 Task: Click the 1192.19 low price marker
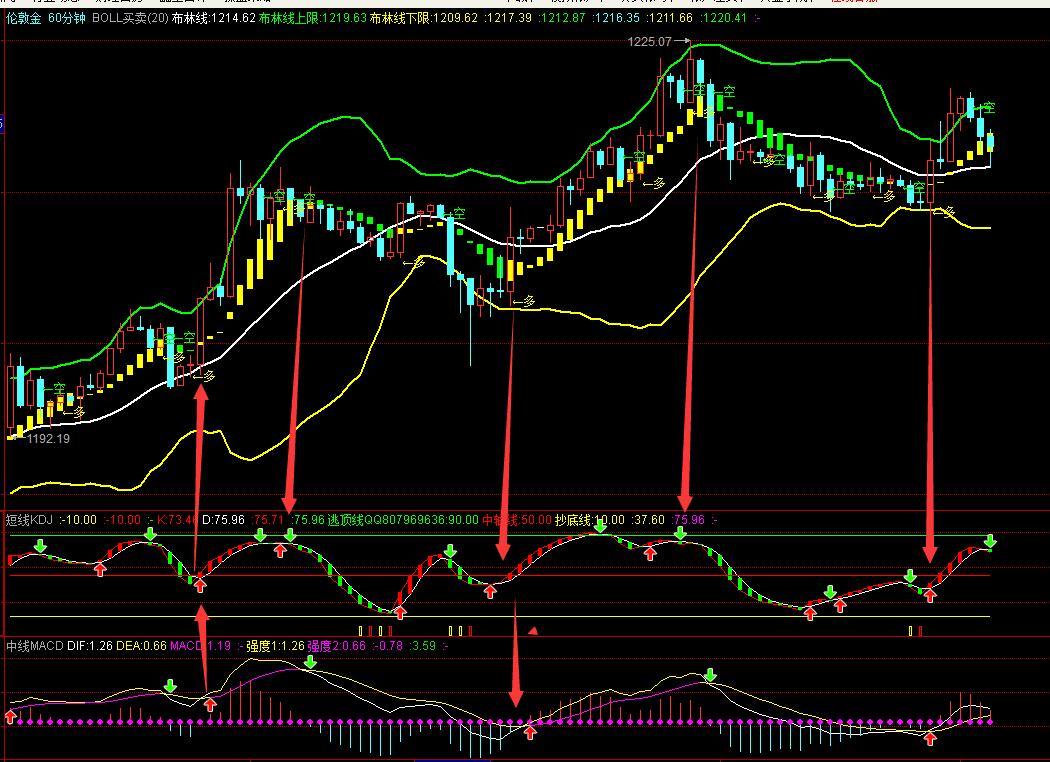tap(48, 439)
